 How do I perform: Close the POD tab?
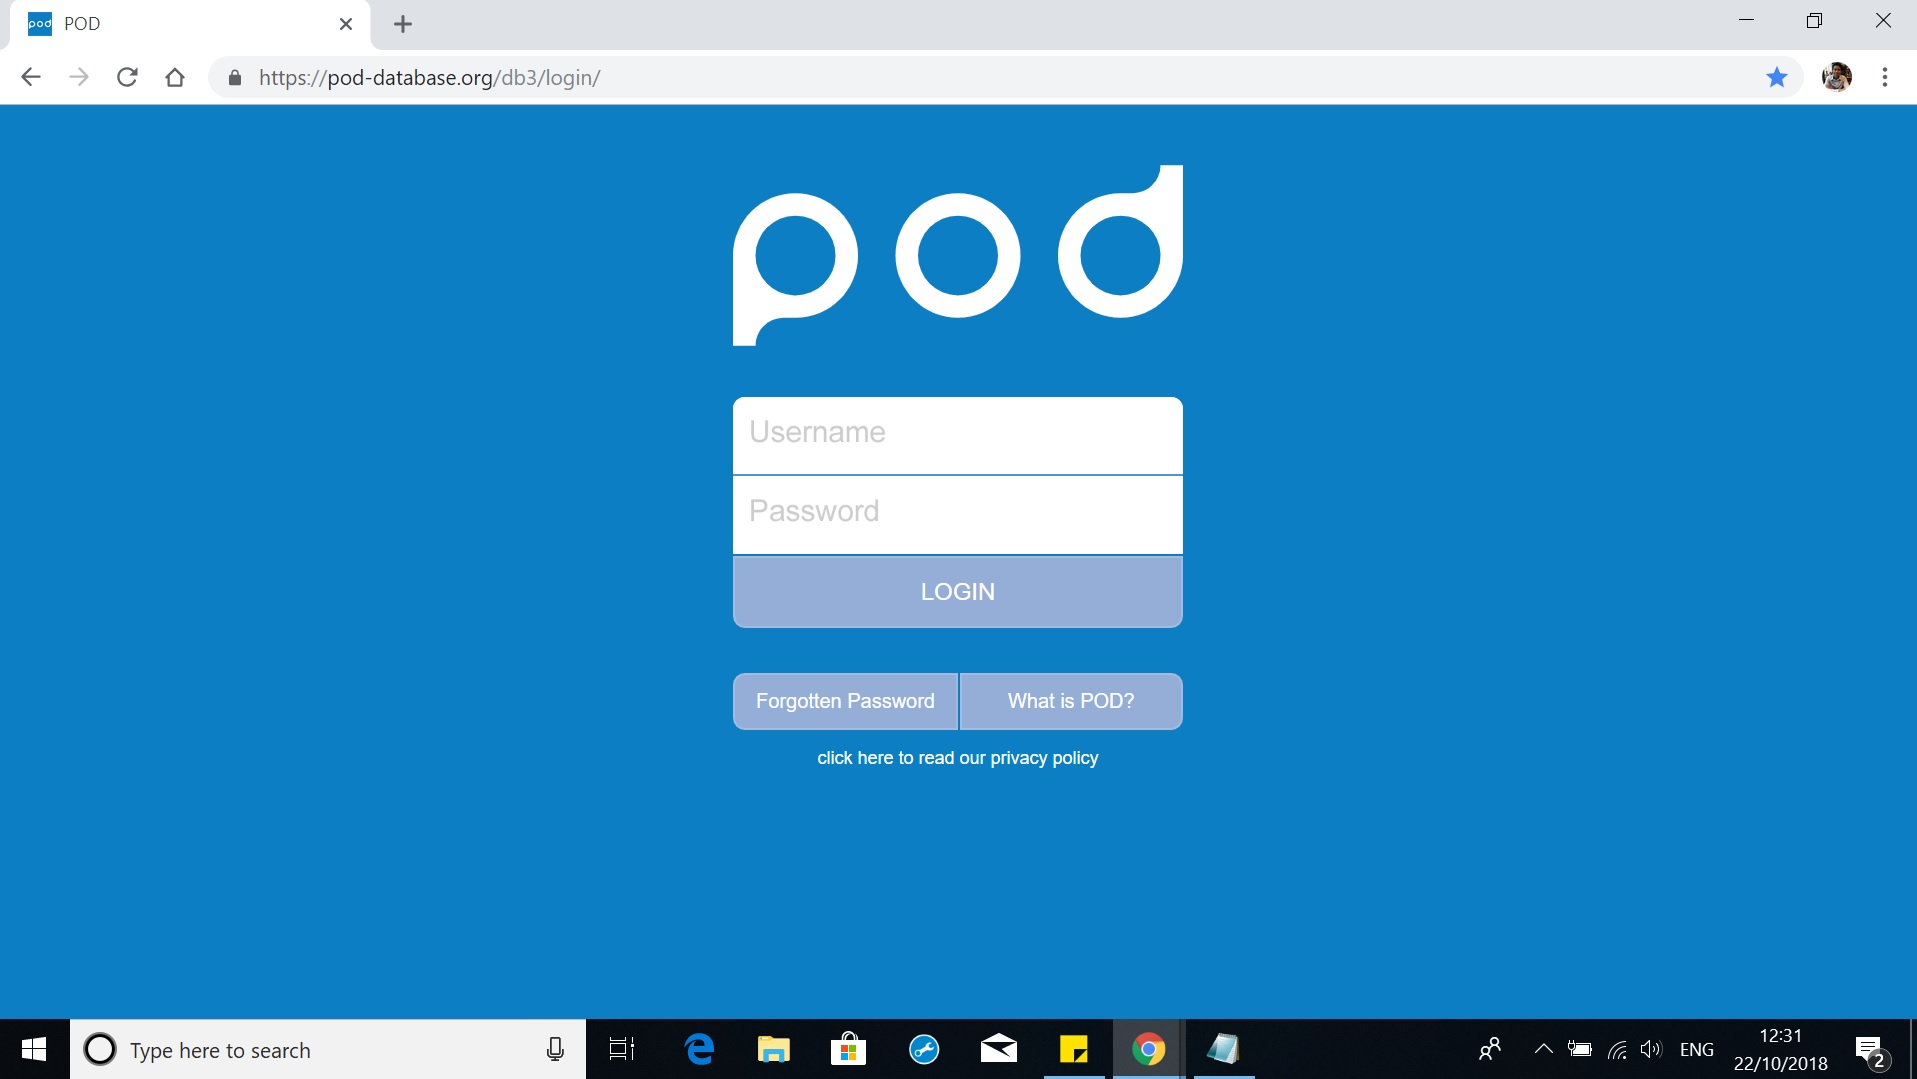pyautogui.click(x=346, y=24)
